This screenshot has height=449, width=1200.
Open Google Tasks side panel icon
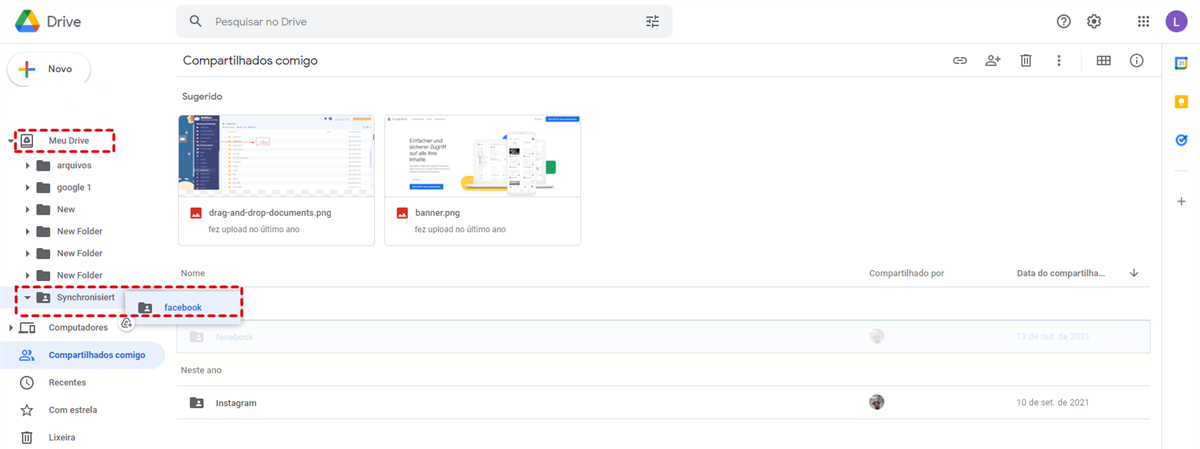(1181, 141)
